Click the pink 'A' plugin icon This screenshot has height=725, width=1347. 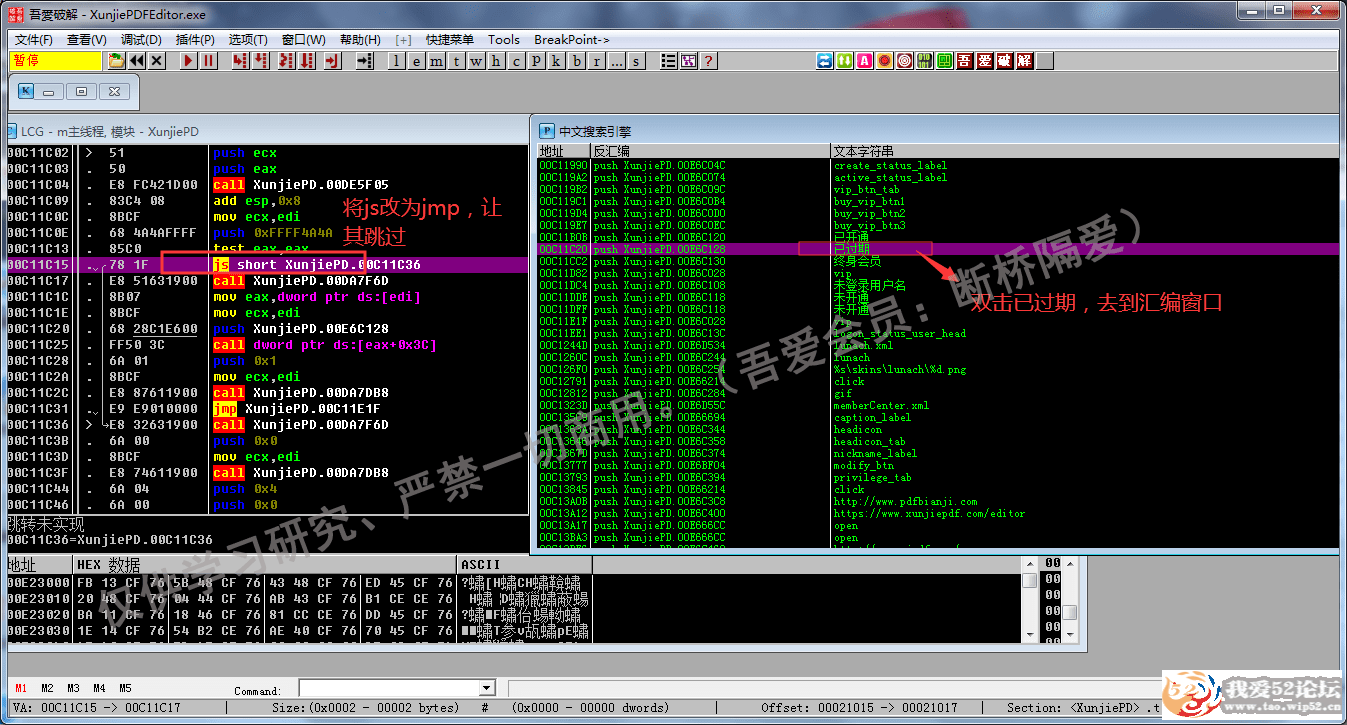tap(864, 61)
